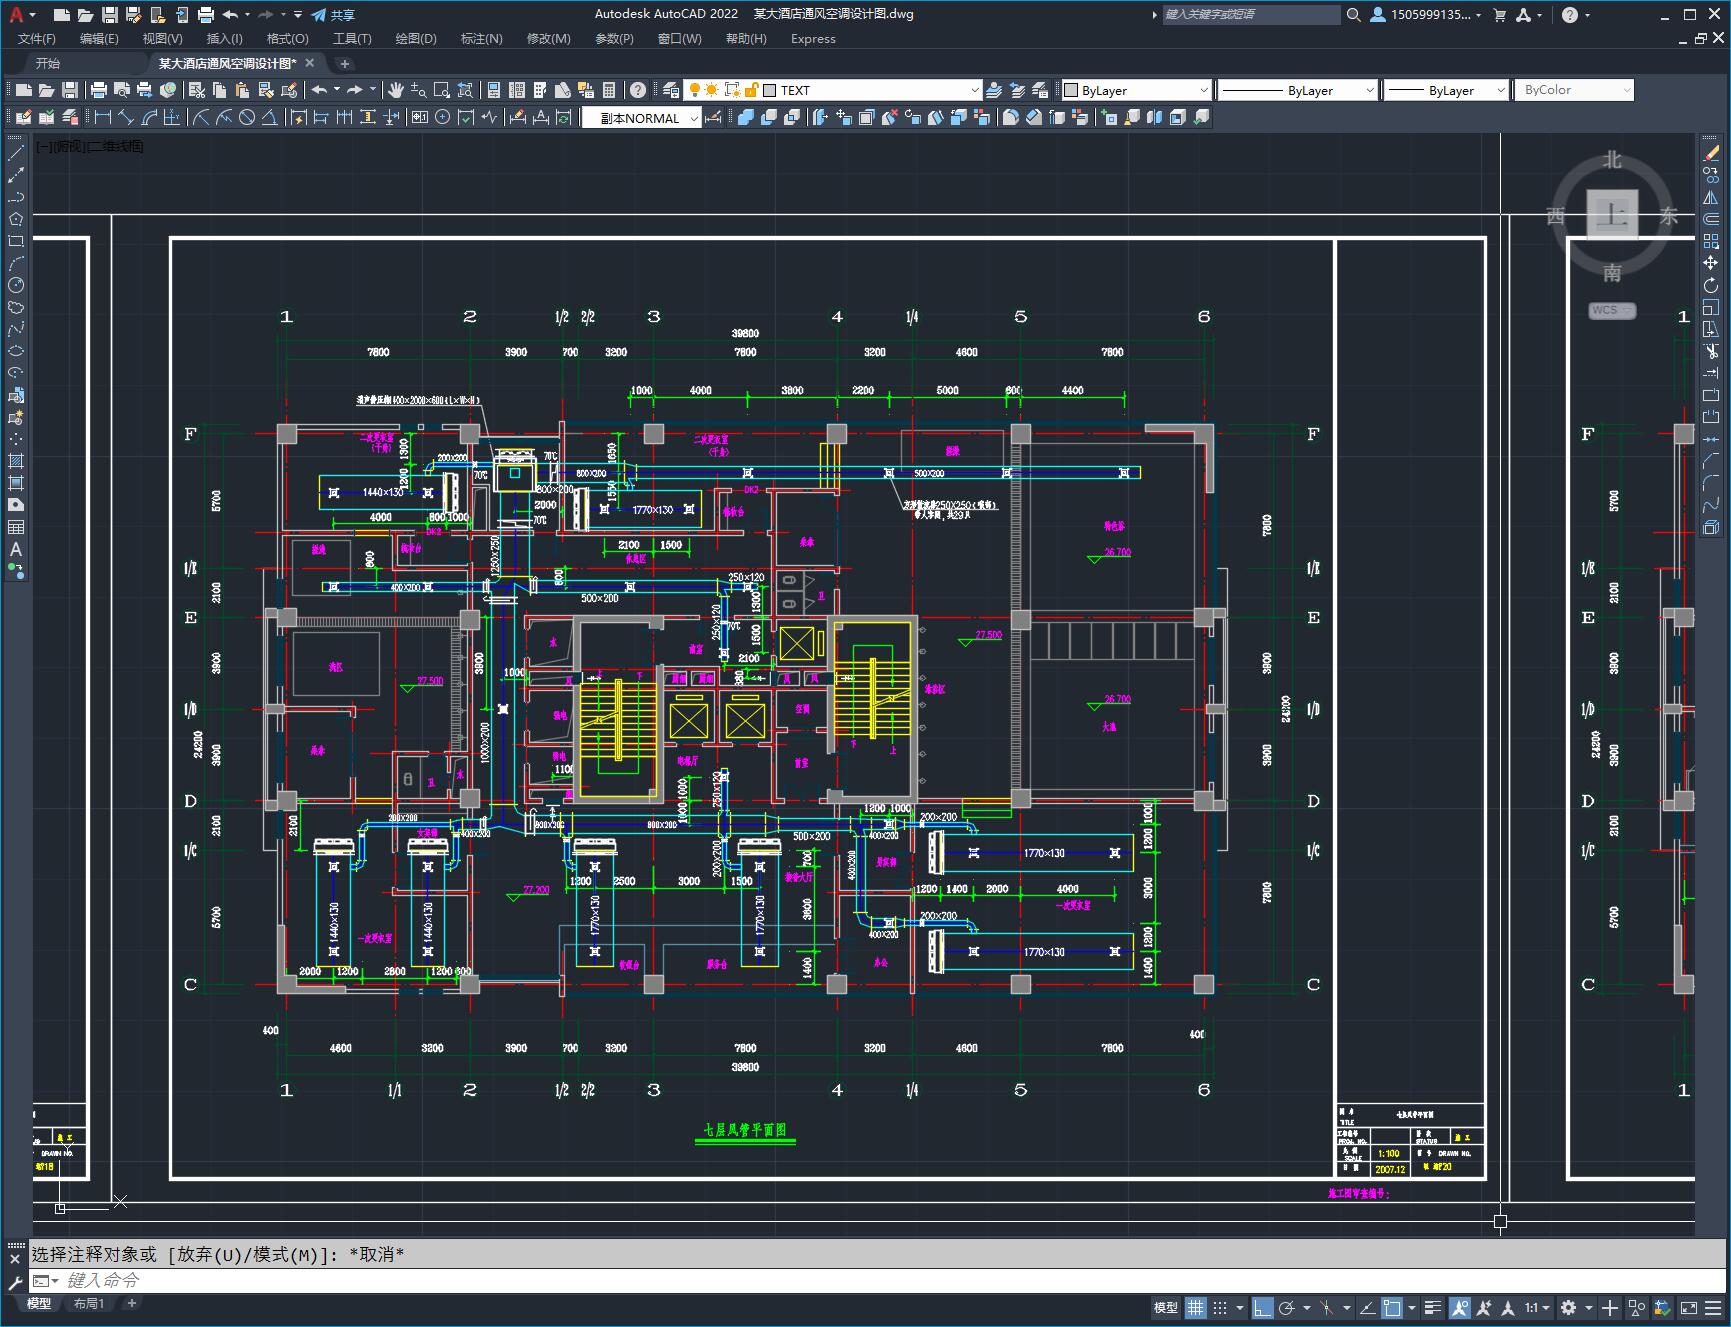Click the help question mark toolbar icon
Screen dimensions: 1731x1327
pyautogui.click(x=638, y=90)
